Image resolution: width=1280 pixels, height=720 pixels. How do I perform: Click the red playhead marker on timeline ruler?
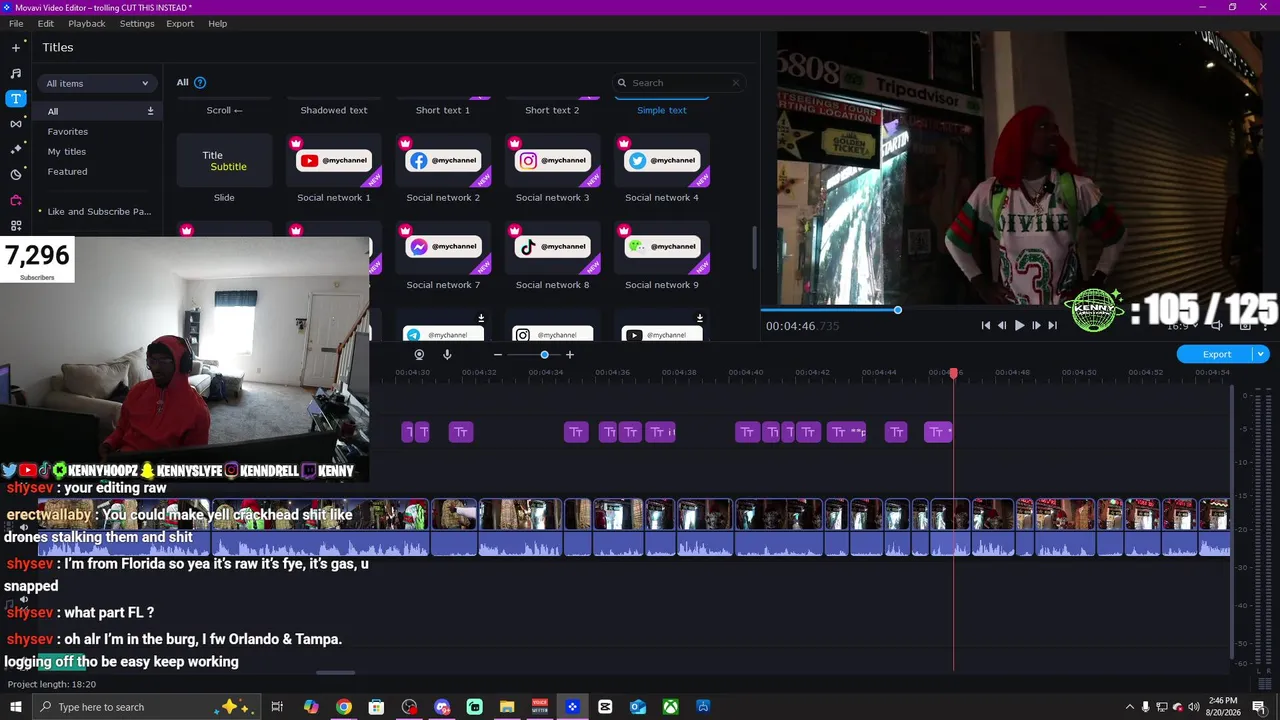(x=954, y=373)
